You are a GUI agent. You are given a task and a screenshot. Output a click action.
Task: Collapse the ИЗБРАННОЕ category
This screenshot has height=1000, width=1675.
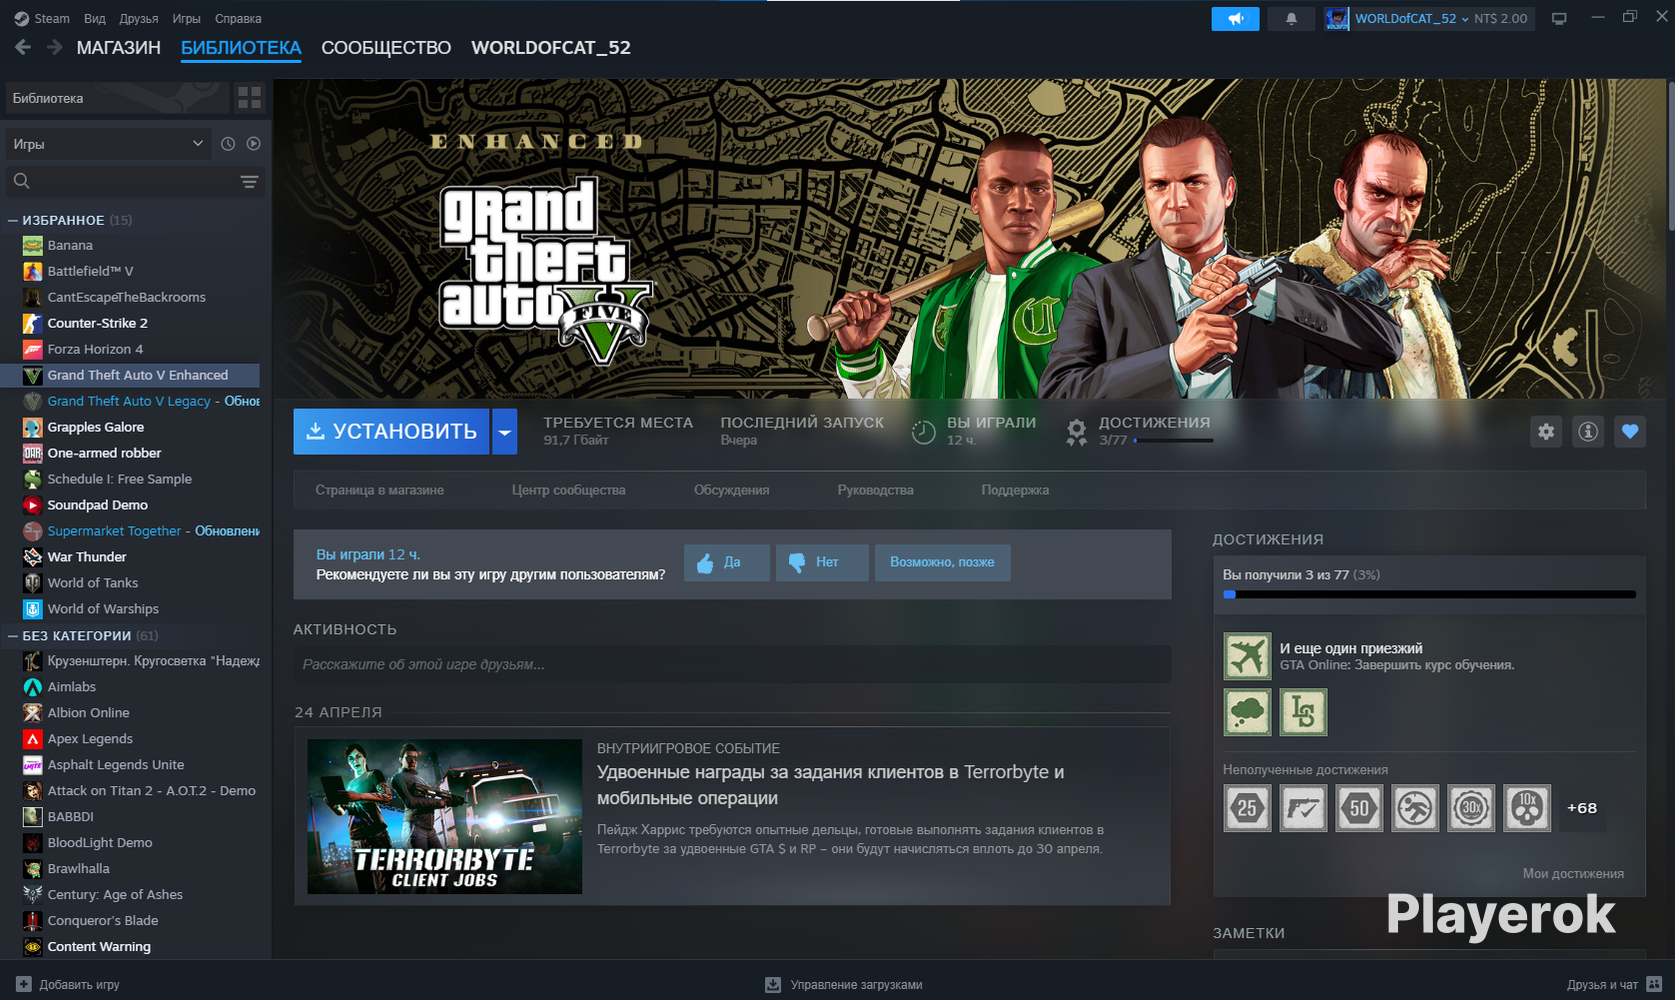[13, 220]
